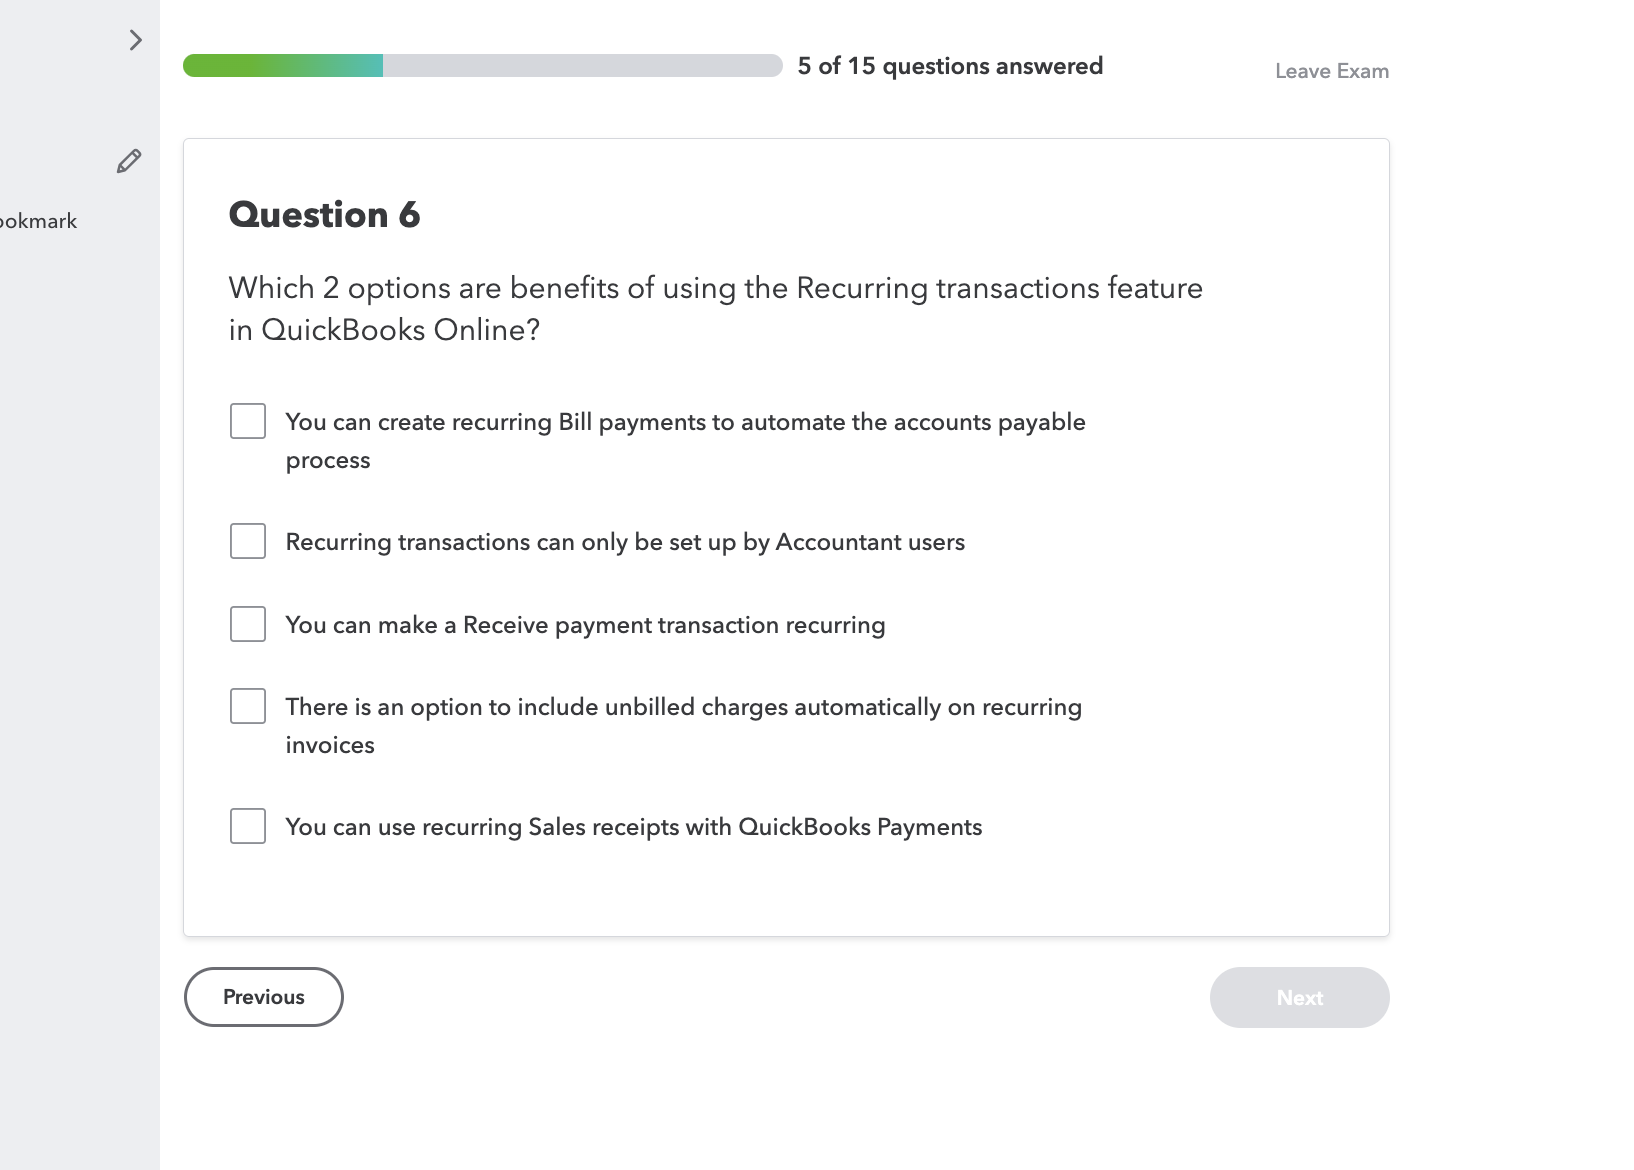The image size is (1634, 1170).
Task: Click the '5 of 15 questions answered' label
Action: point(949,65)
